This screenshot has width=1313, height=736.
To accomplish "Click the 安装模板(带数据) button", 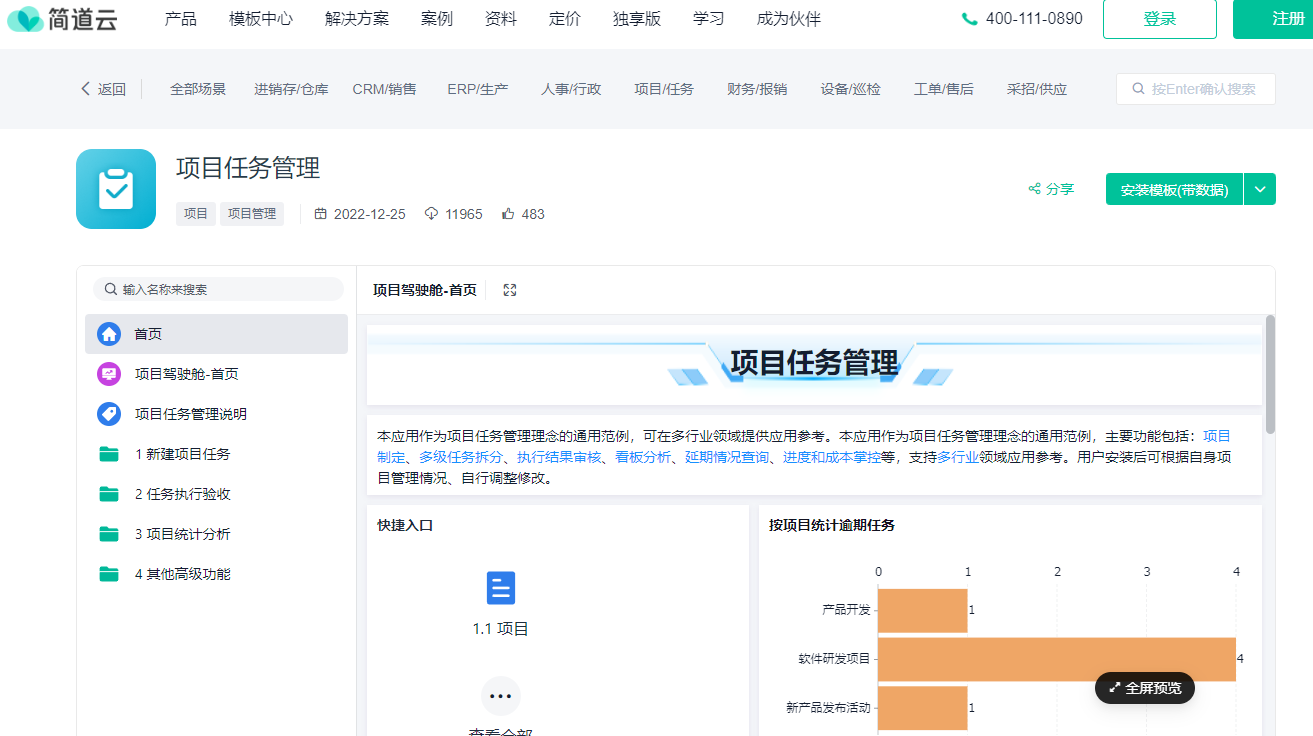I will coord(1174,189).
